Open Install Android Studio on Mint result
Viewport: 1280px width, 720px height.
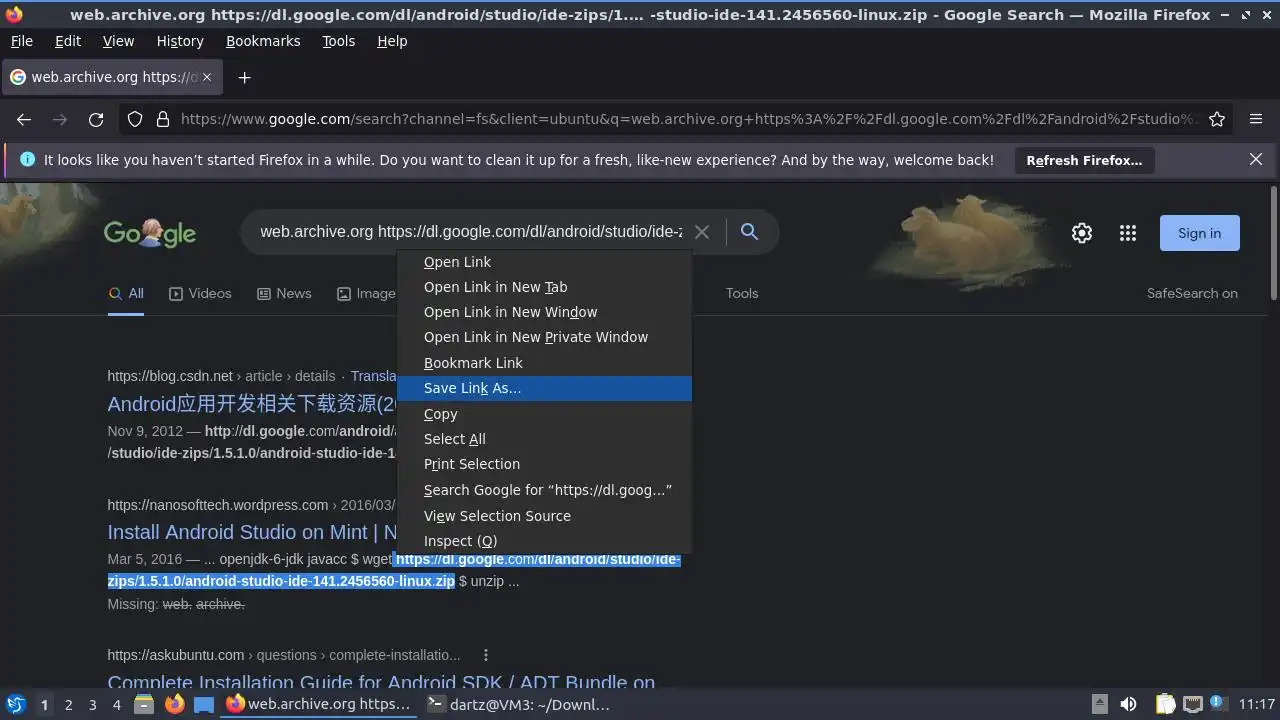pyautogui.click(x=252, y=532)
